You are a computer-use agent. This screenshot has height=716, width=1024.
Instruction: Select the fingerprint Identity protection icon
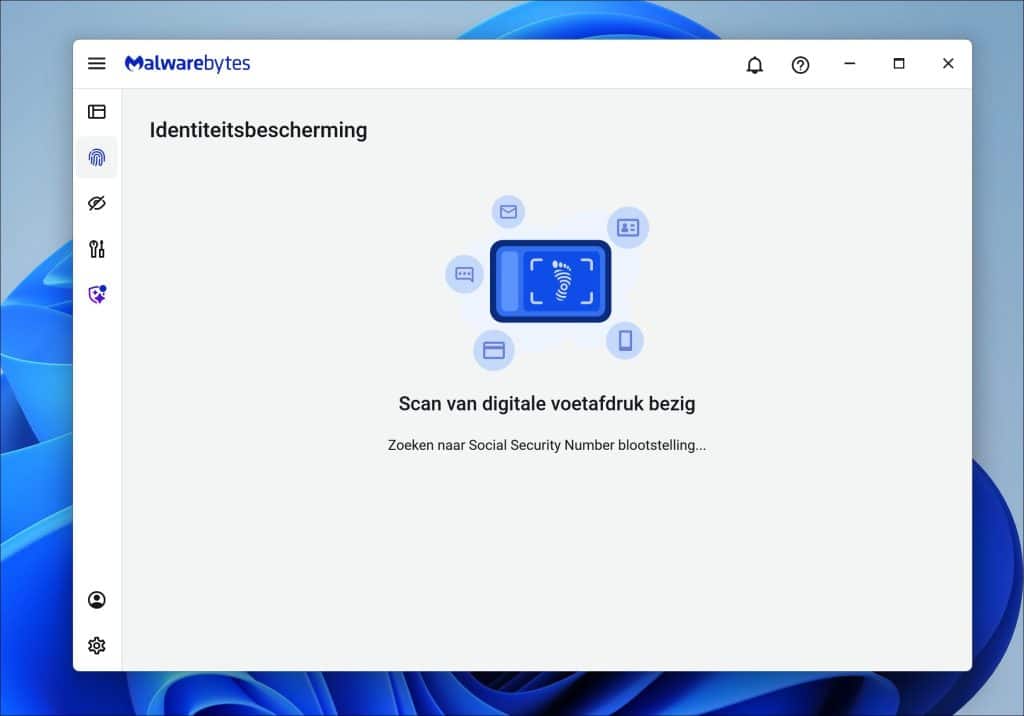click(96, 157)
